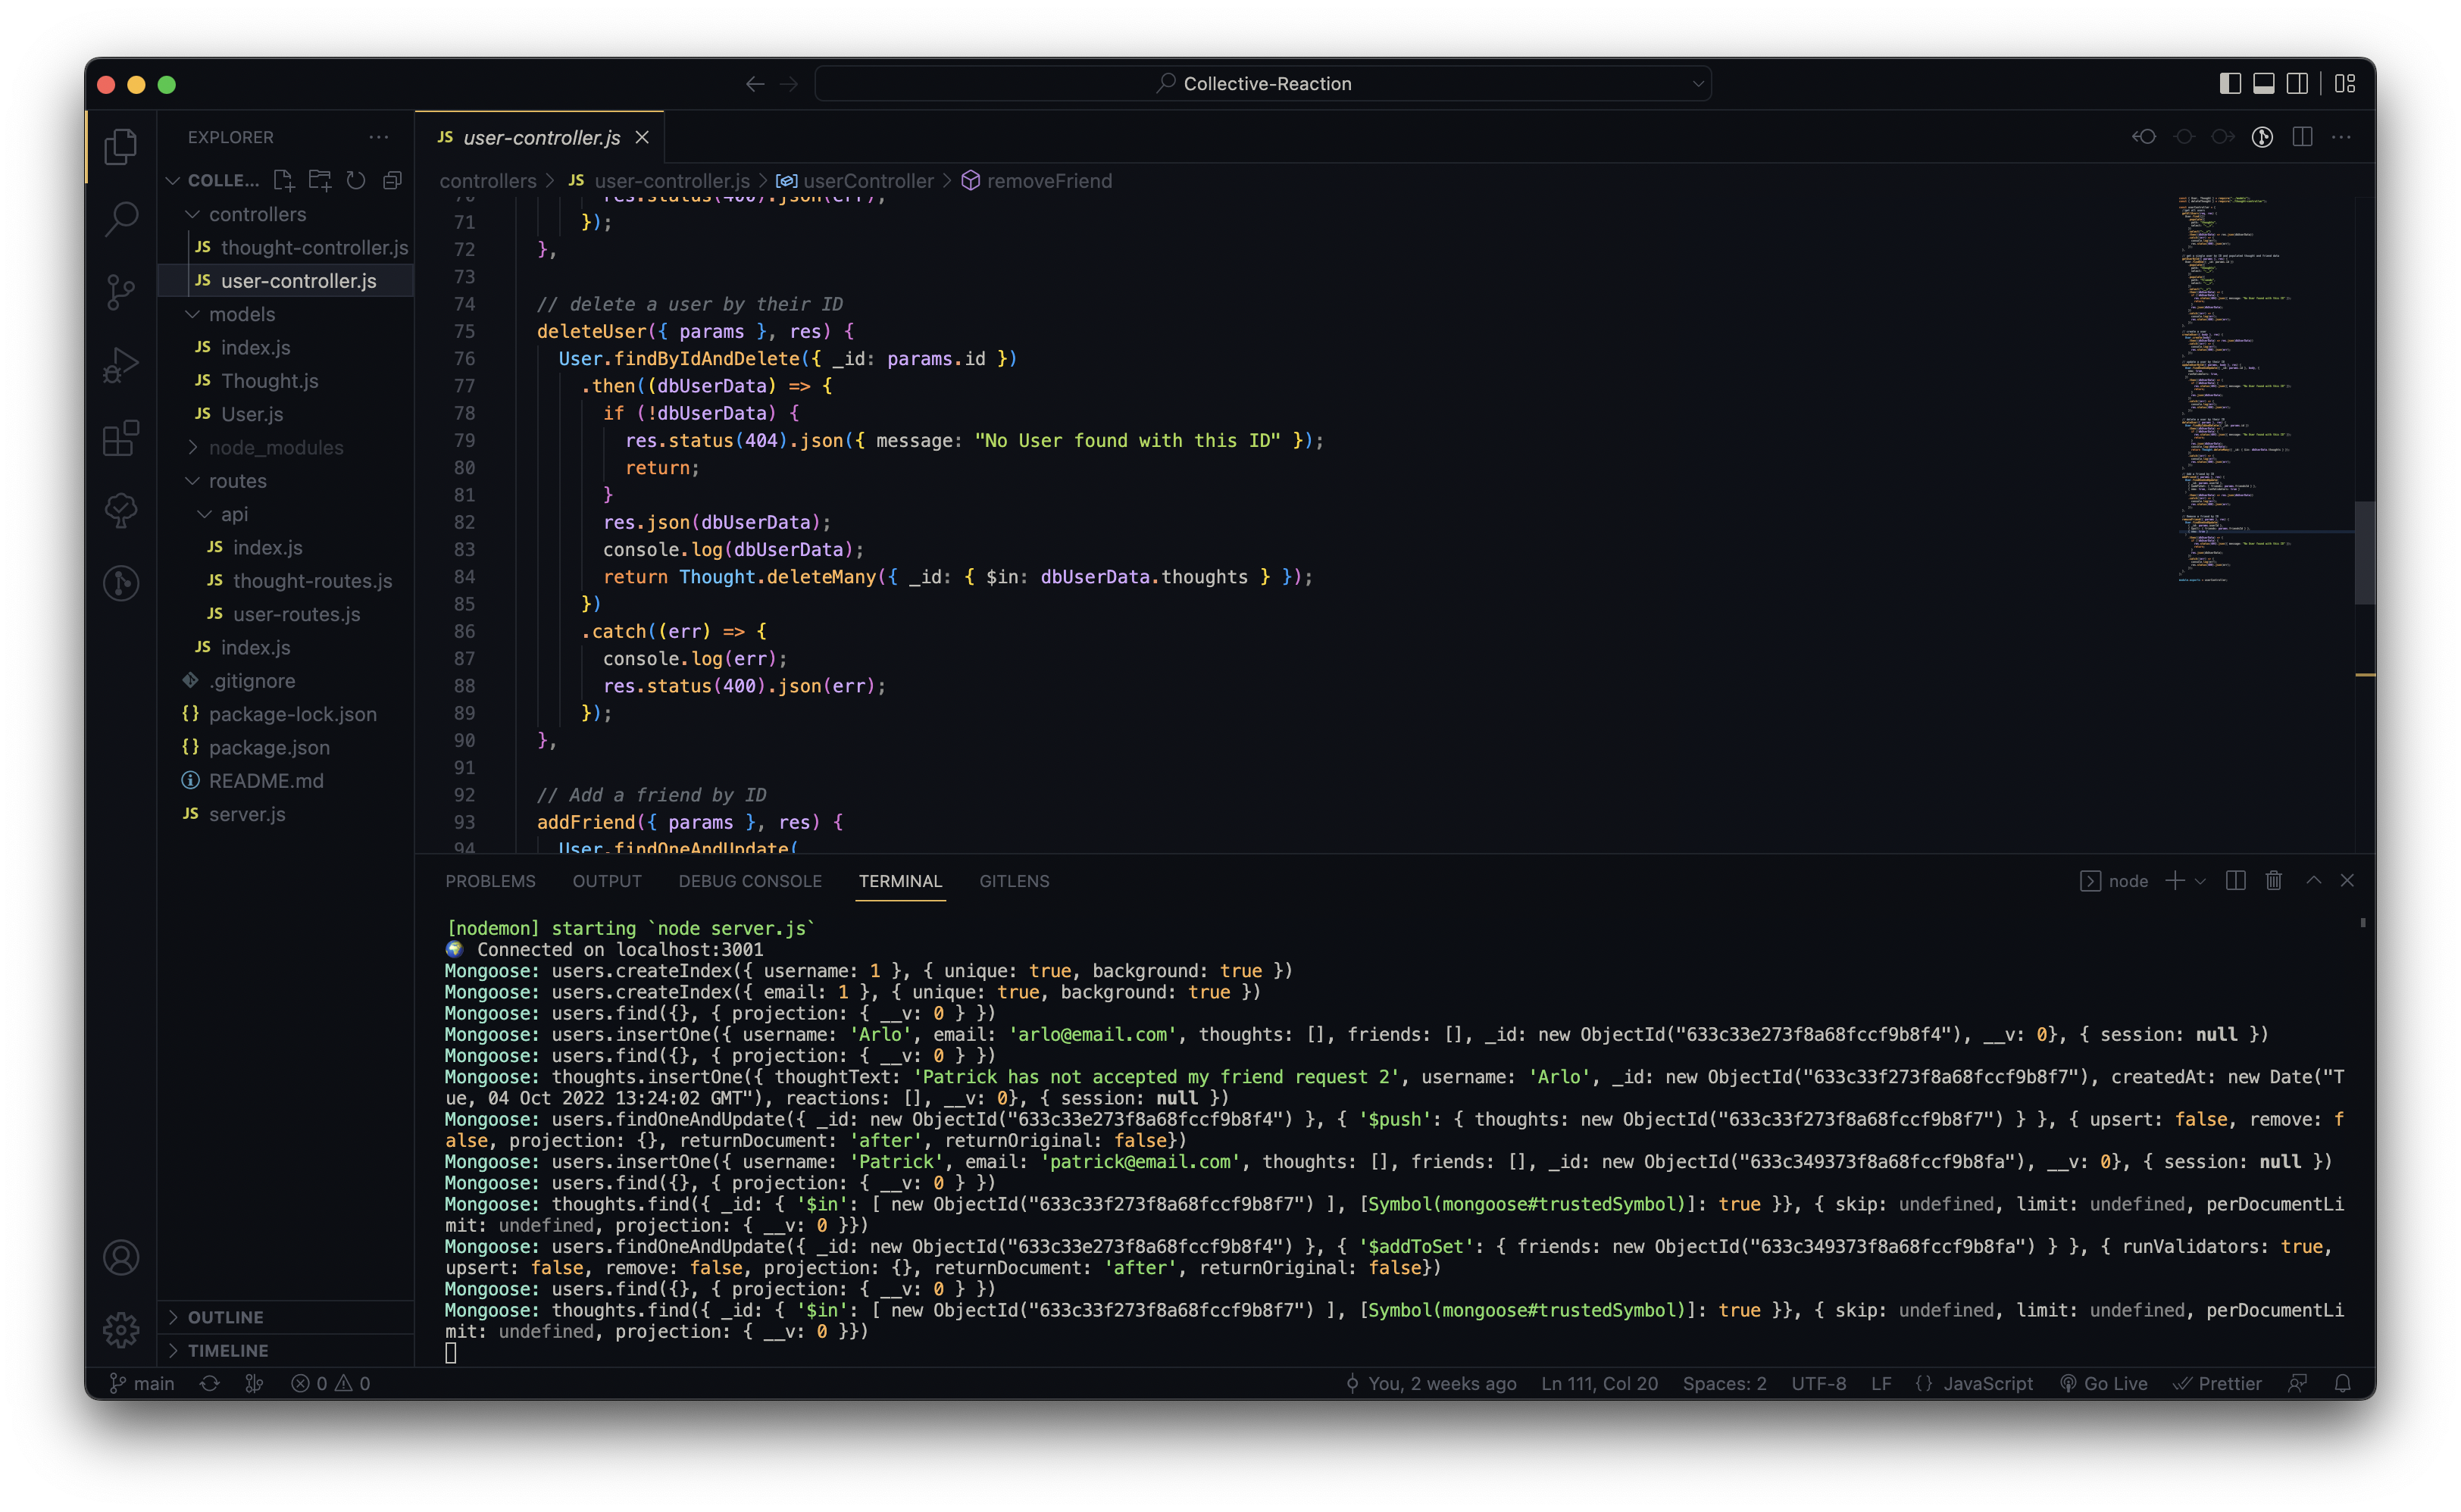2461x1512 pixels.
Task: Switch to the DEBUG CONSOLE tab
Action: (750, 881)
